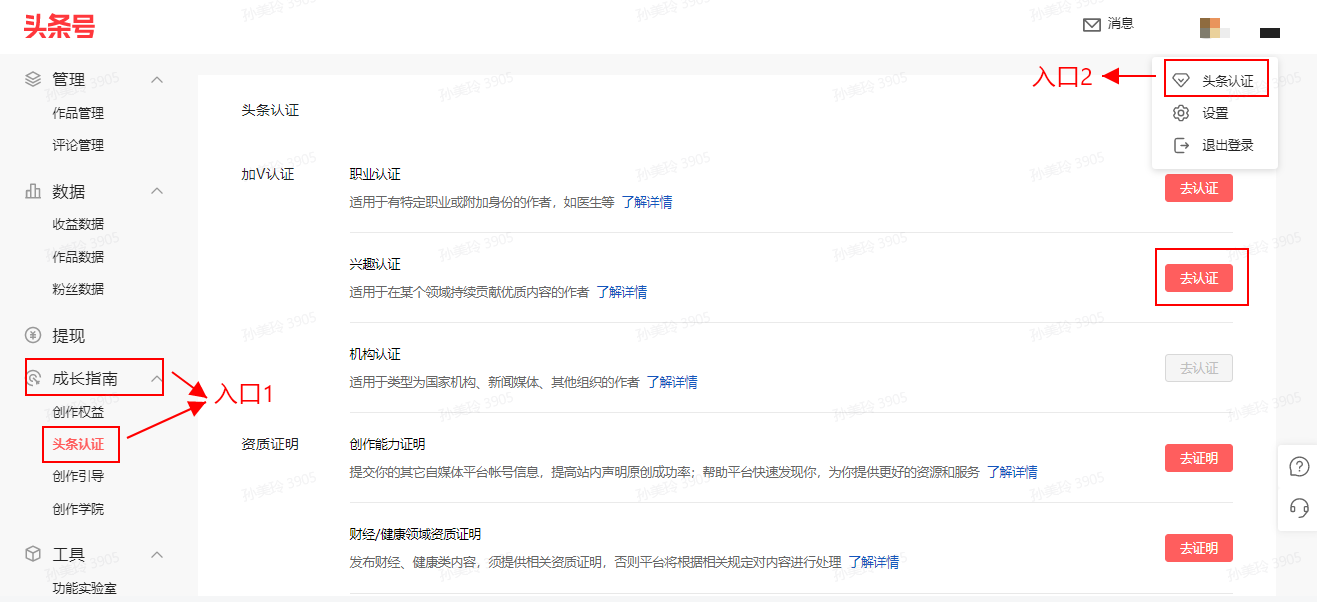Click the 创作能力证明 title
The height and width of the screenshot is (602, 1317).
pyautogui.click(x=387, y=444)
